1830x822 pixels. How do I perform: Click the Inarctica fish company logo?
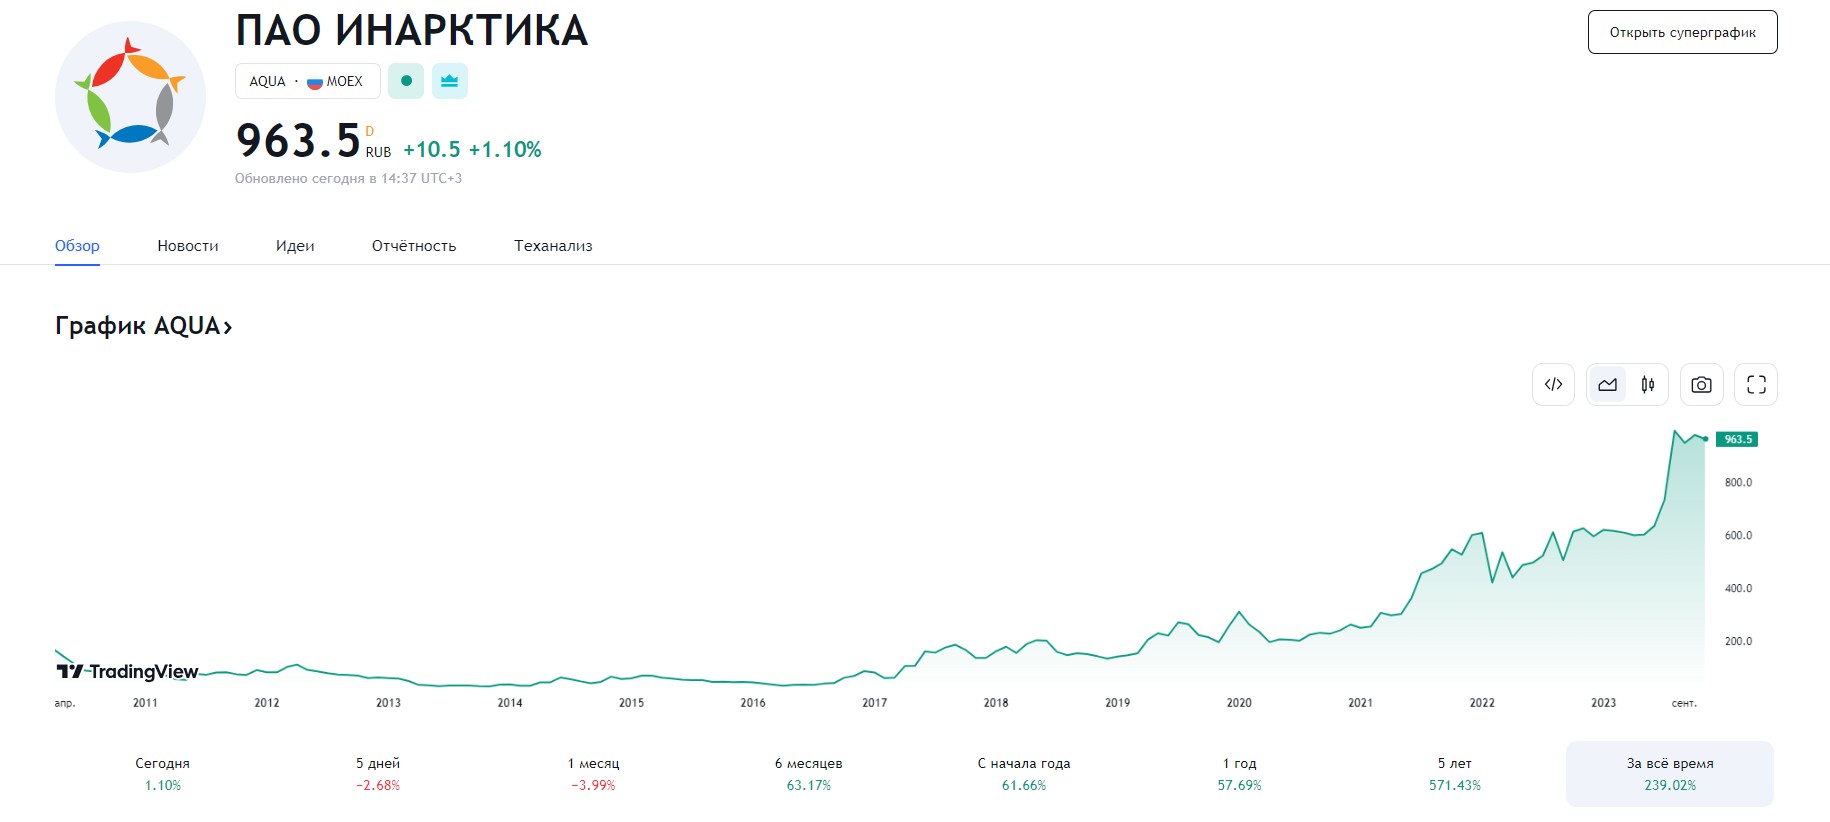130,97
